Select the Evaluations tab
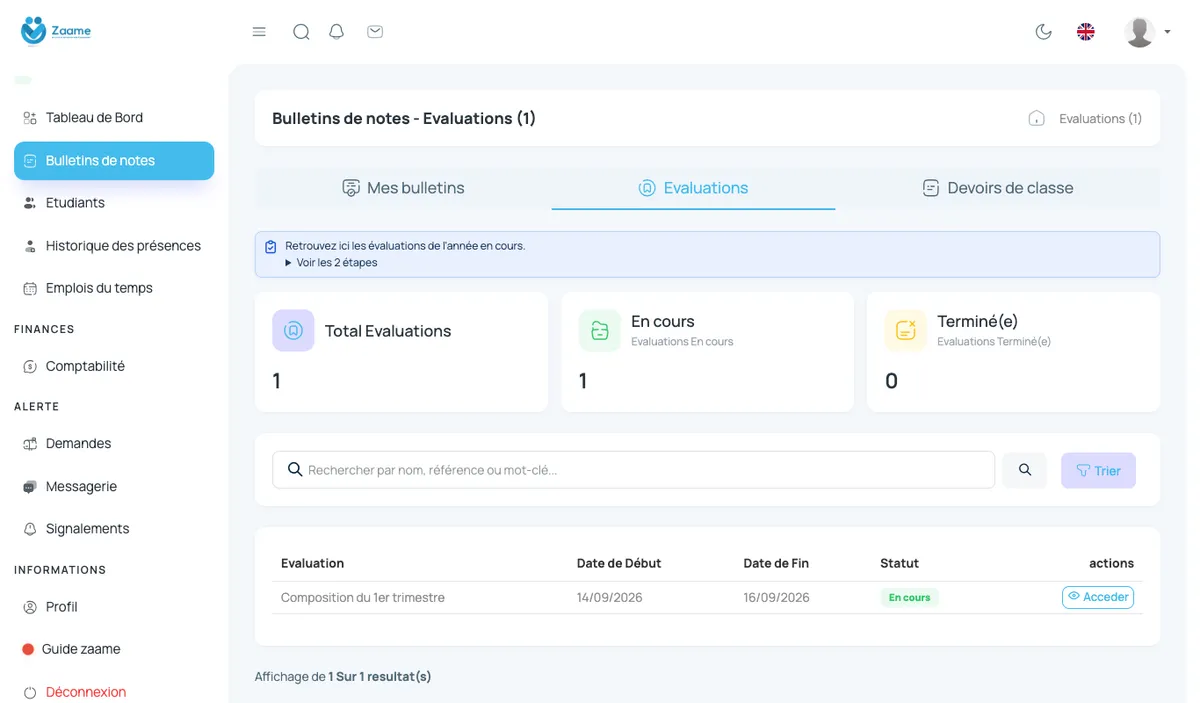Viewport: 1200px width, 703px height. (693, 188)
